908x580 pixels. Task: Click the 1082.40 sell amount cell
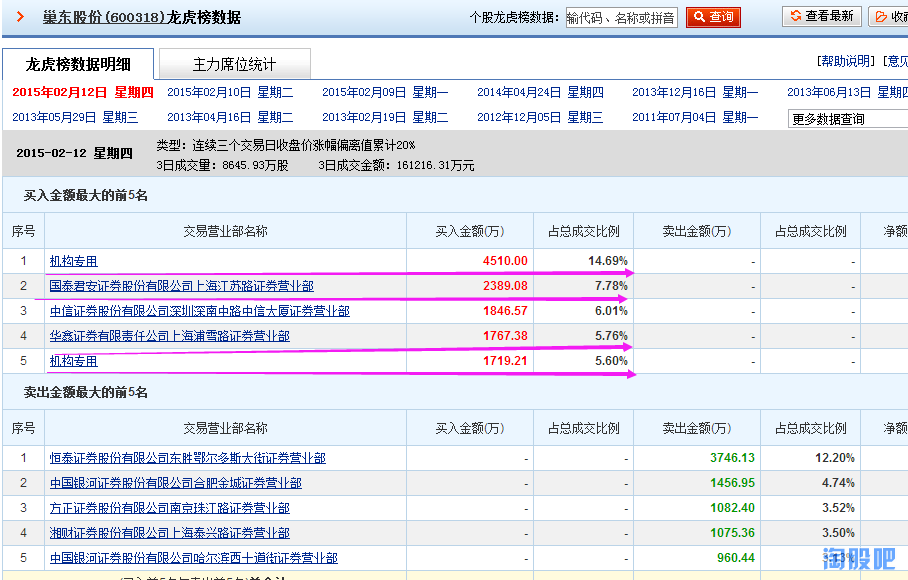coord(697,508)
